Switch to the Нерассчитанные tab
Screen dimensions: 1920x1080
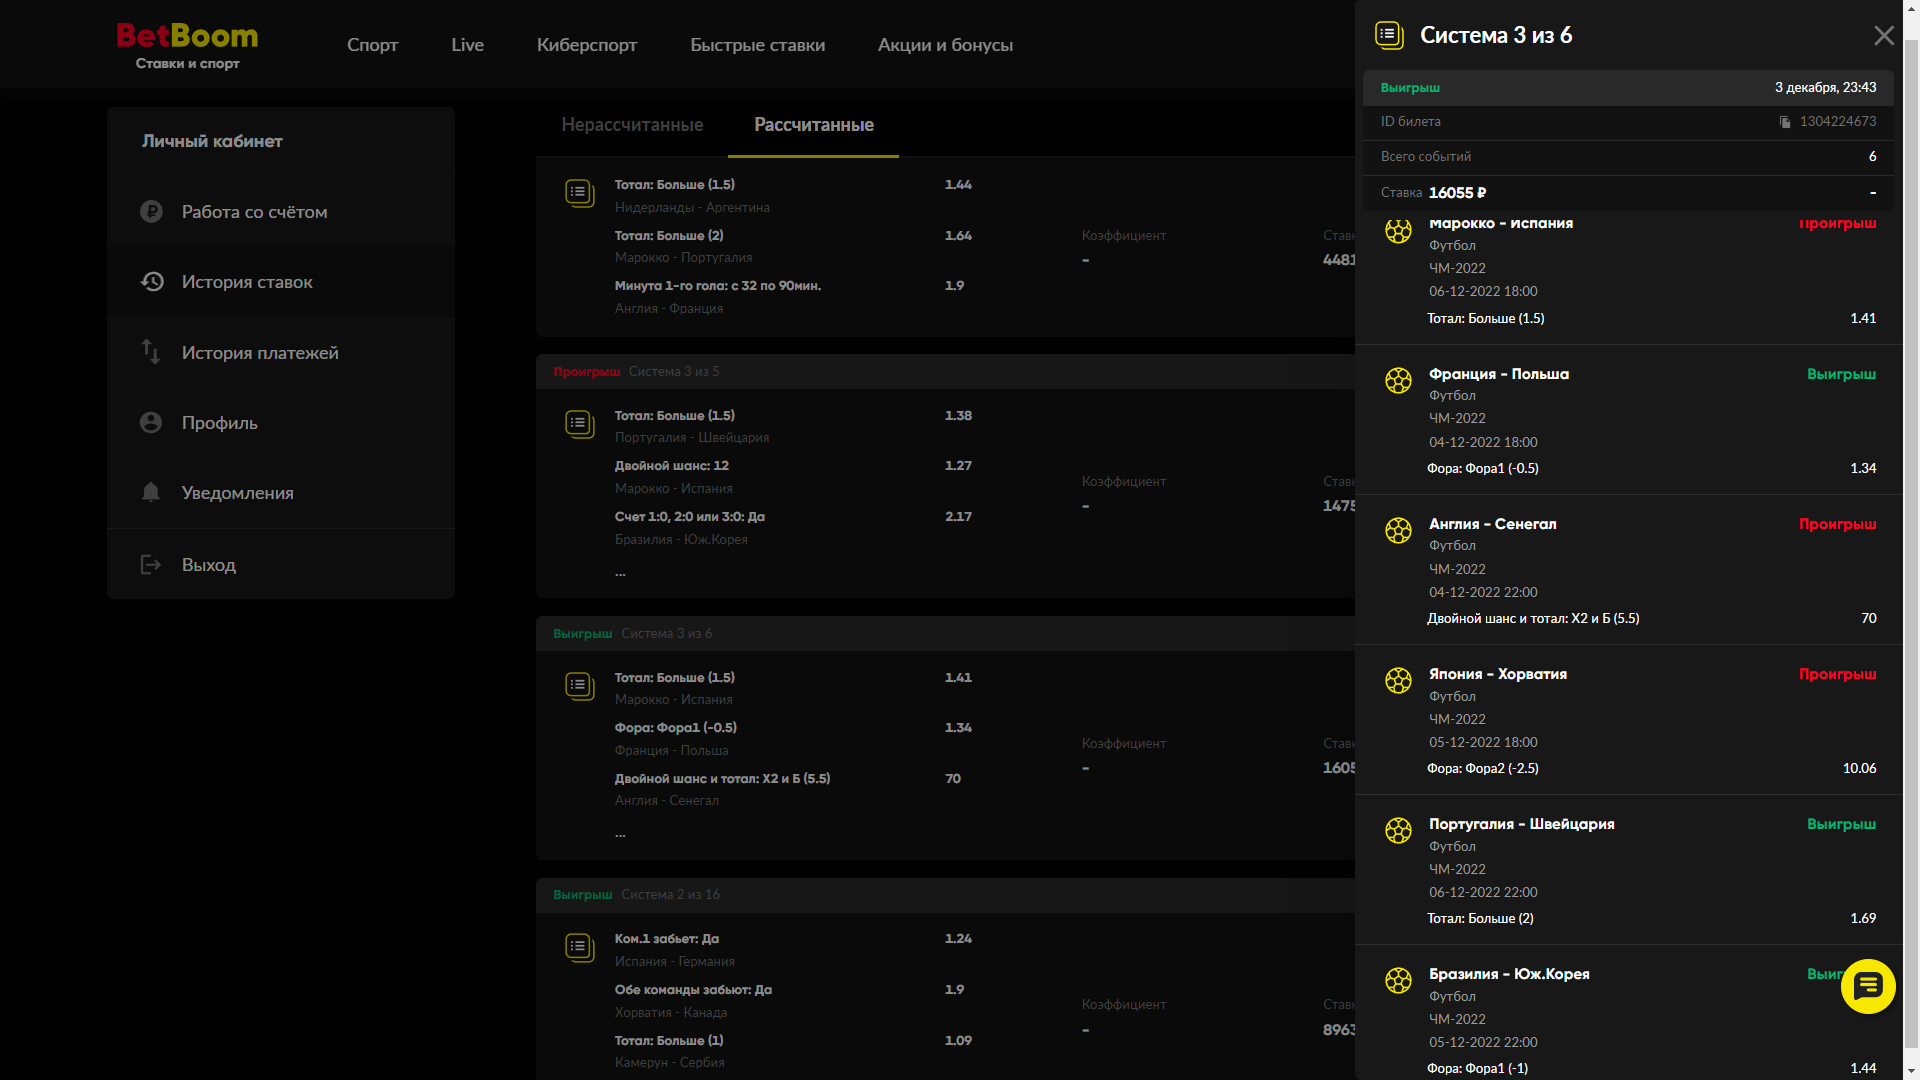pyautogui.click(x=632, y=125)
